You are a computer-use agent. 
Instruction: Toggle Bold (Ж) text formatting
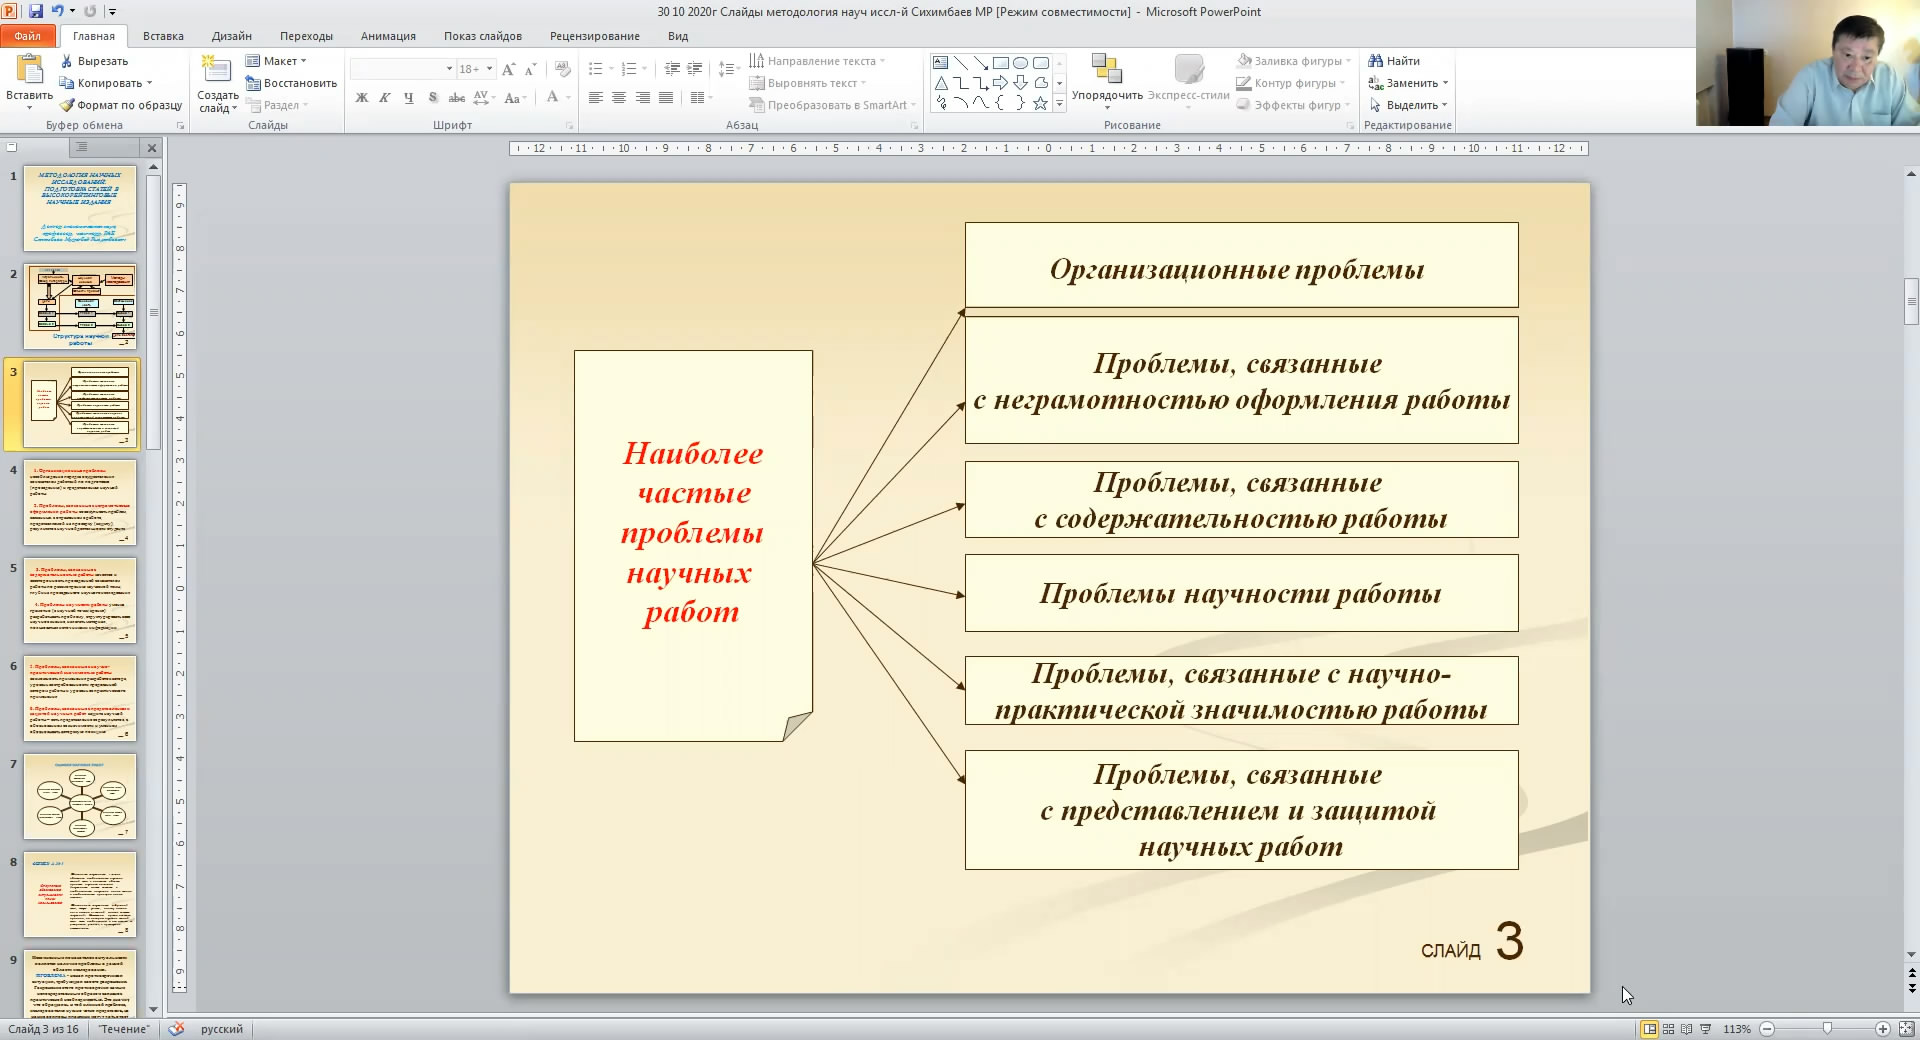coord(362,98)
